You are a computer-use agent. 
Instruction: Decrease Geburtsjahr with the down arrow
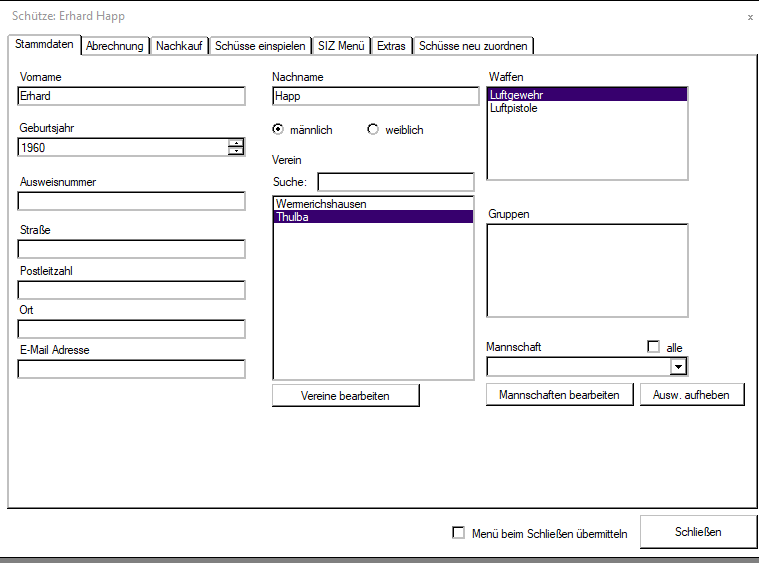click(236, 152)
